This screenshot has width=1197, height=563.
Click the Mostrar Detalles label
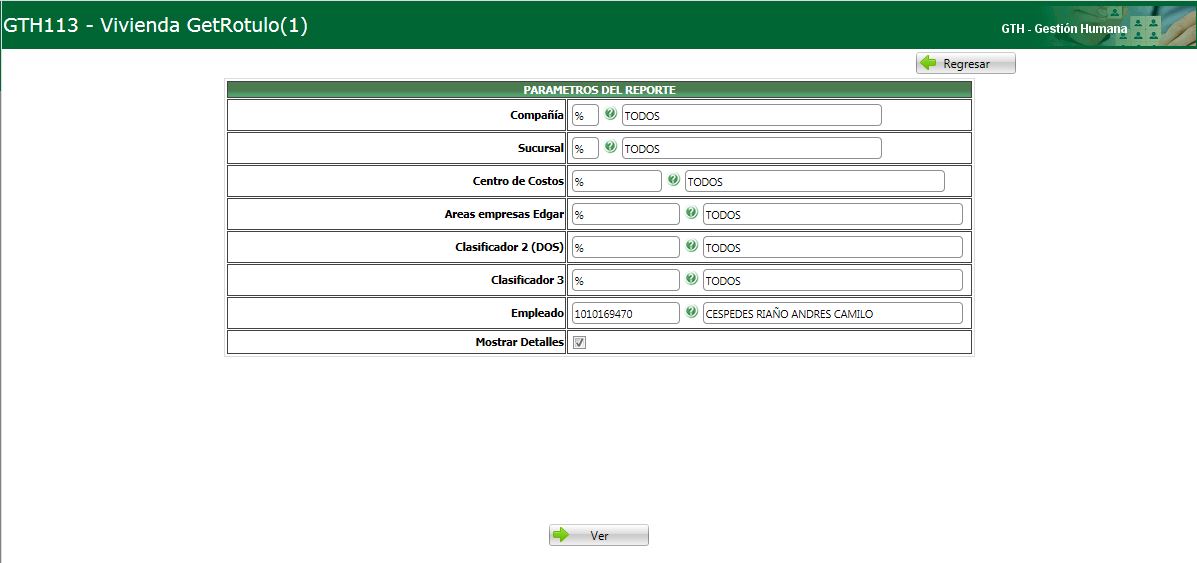pos(520,342)
